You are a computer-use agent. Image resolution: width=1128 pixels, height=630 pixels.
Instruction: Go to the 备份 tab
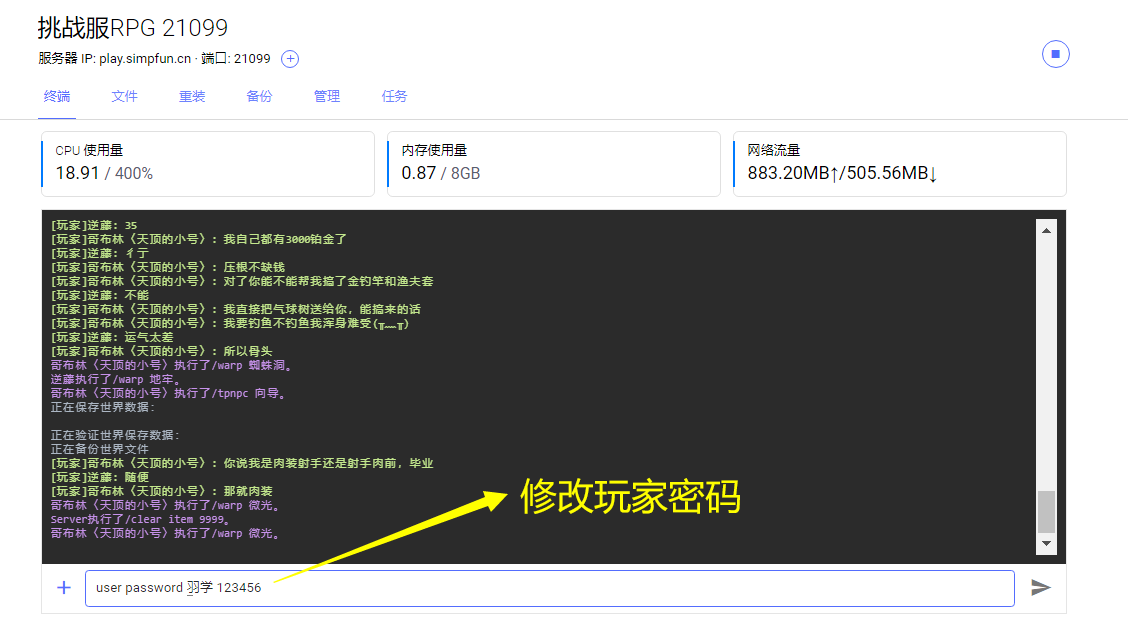tap(259, 96)
